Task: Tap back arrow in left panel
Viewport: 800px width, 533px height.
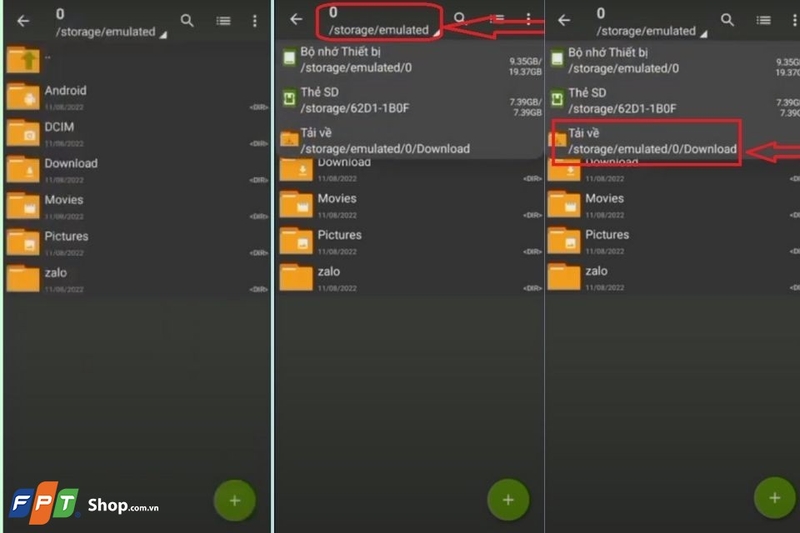Action: (23, 21)
